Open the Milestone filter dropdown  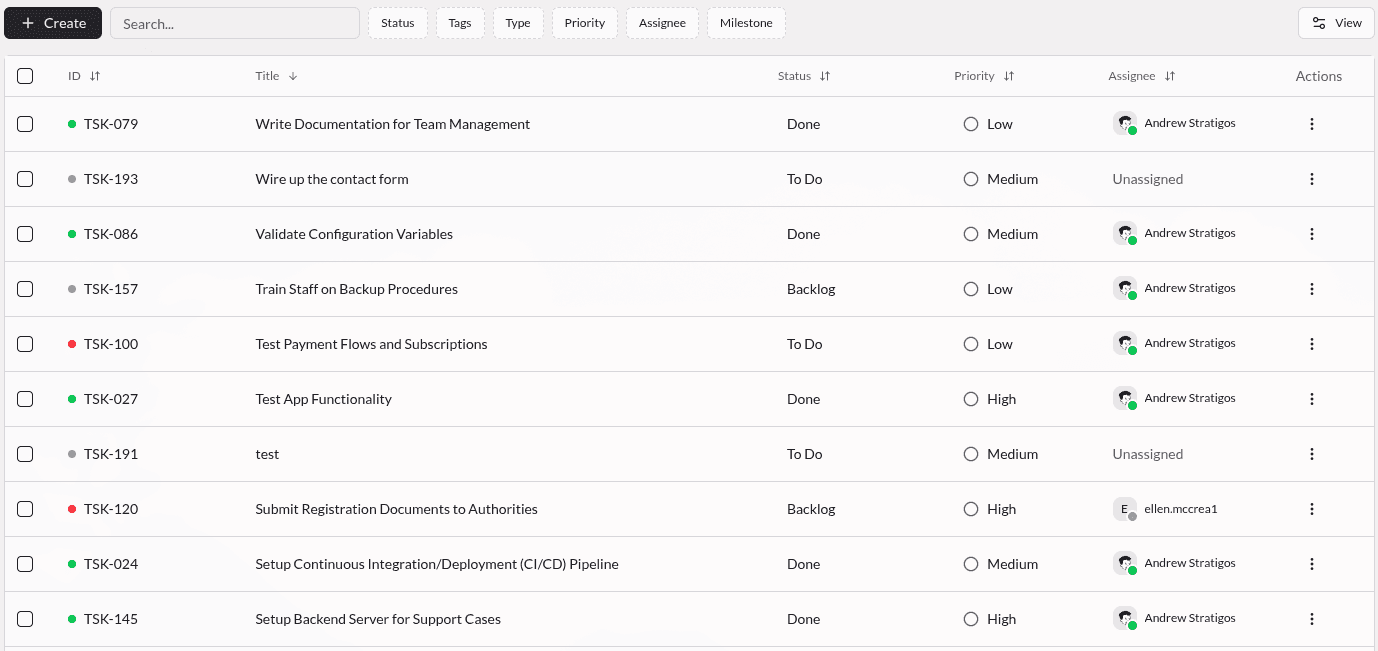(x=746, y=22)
